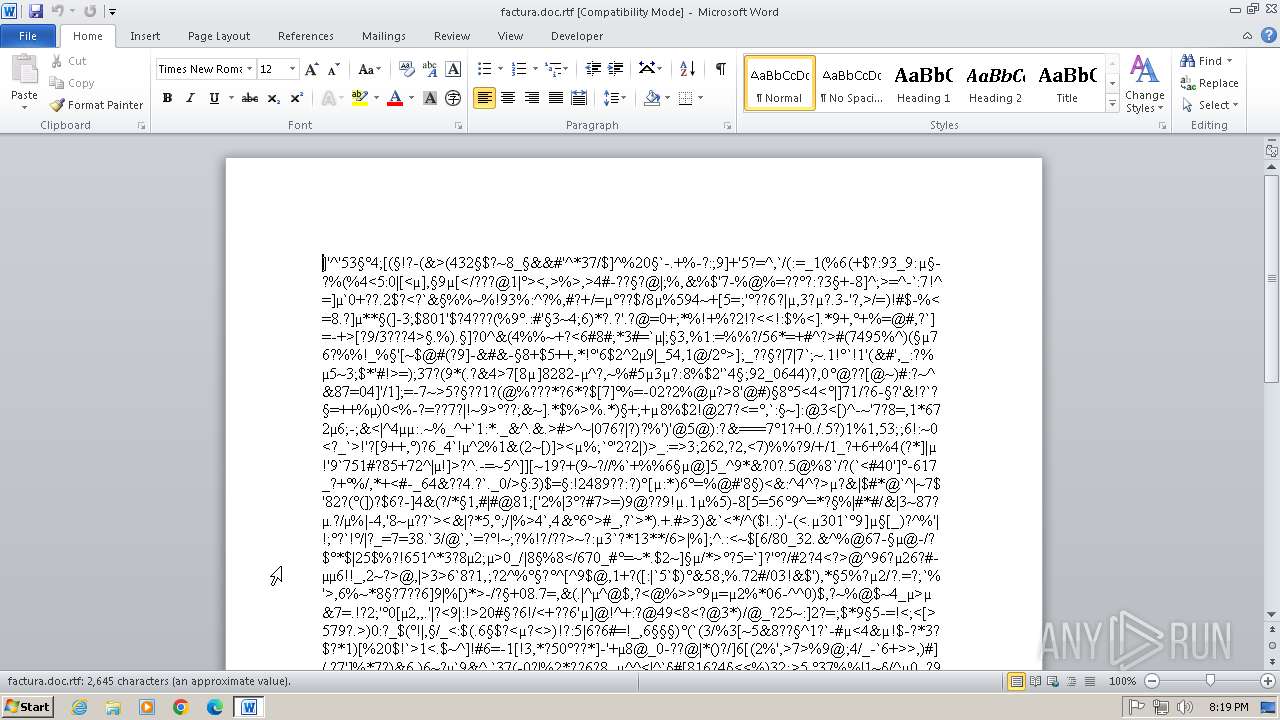Image resolution: width=1280 pixels, height=720 pixels.
Task: Click the Save icon in Quick Access Toolbar
Action: [x=36, y=11]
